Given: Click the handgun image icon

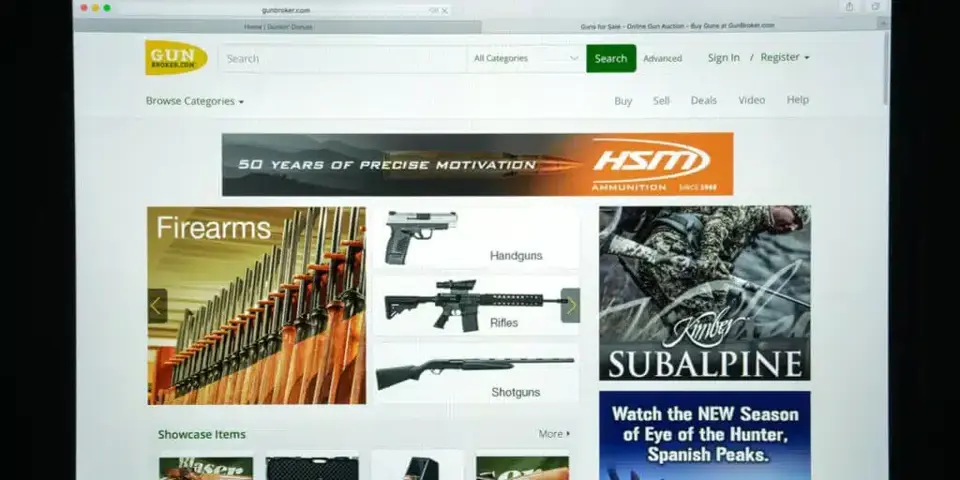Looking at the screenshot, I should coord(421,235).
